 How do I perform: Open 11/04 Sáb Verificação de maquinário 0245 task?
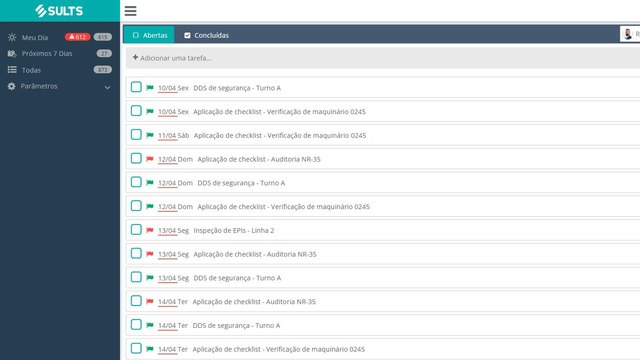coord(383,135)
